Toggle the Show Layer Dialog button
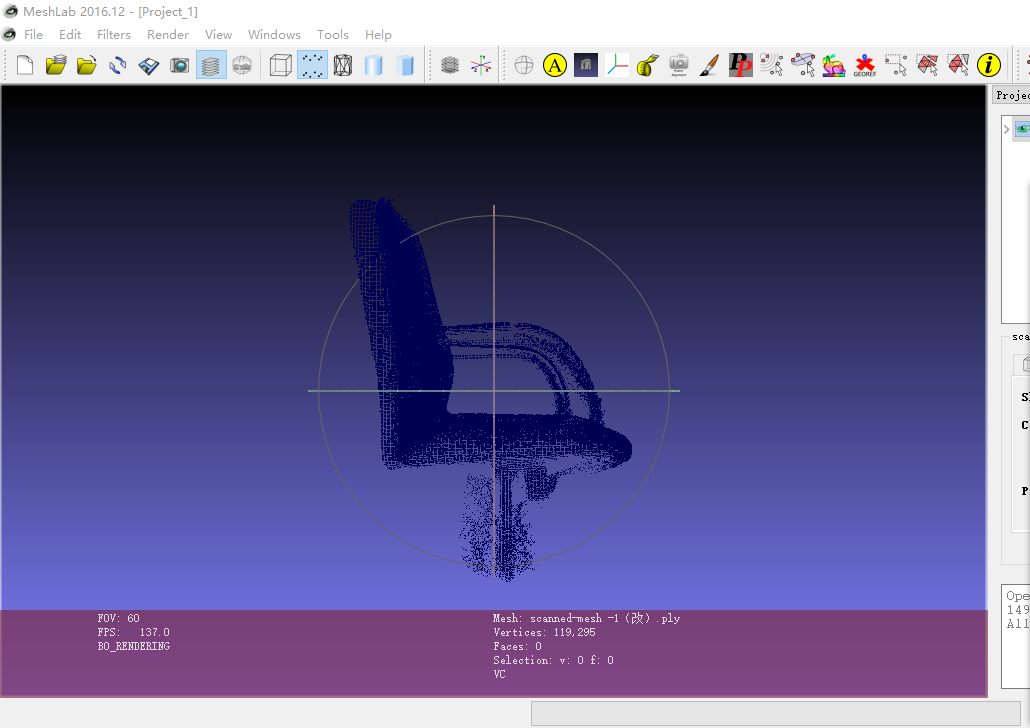 coord(211,66)
